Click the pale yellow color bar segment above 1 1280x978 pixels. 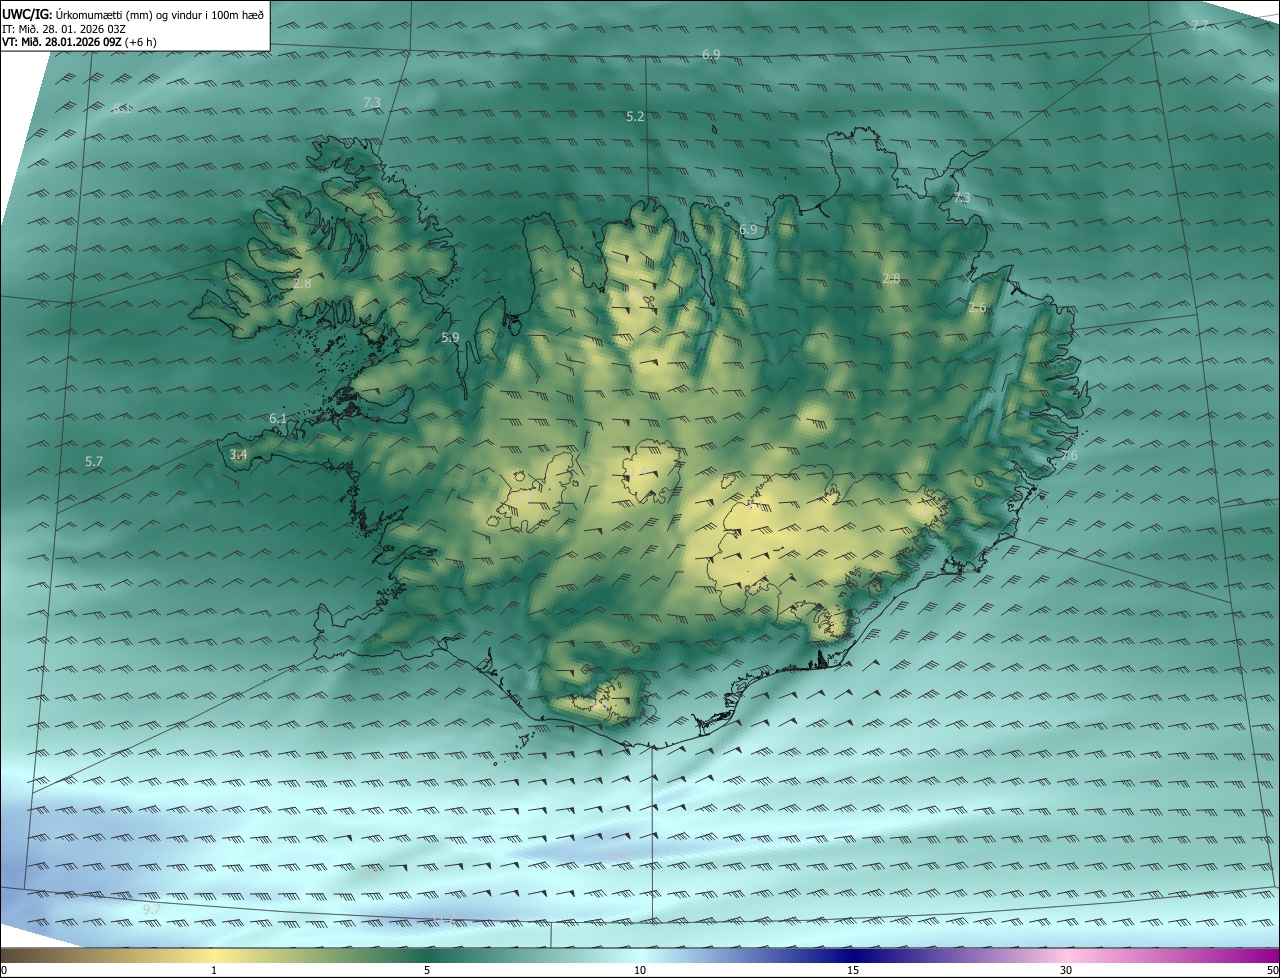click(x=214, y=956)
